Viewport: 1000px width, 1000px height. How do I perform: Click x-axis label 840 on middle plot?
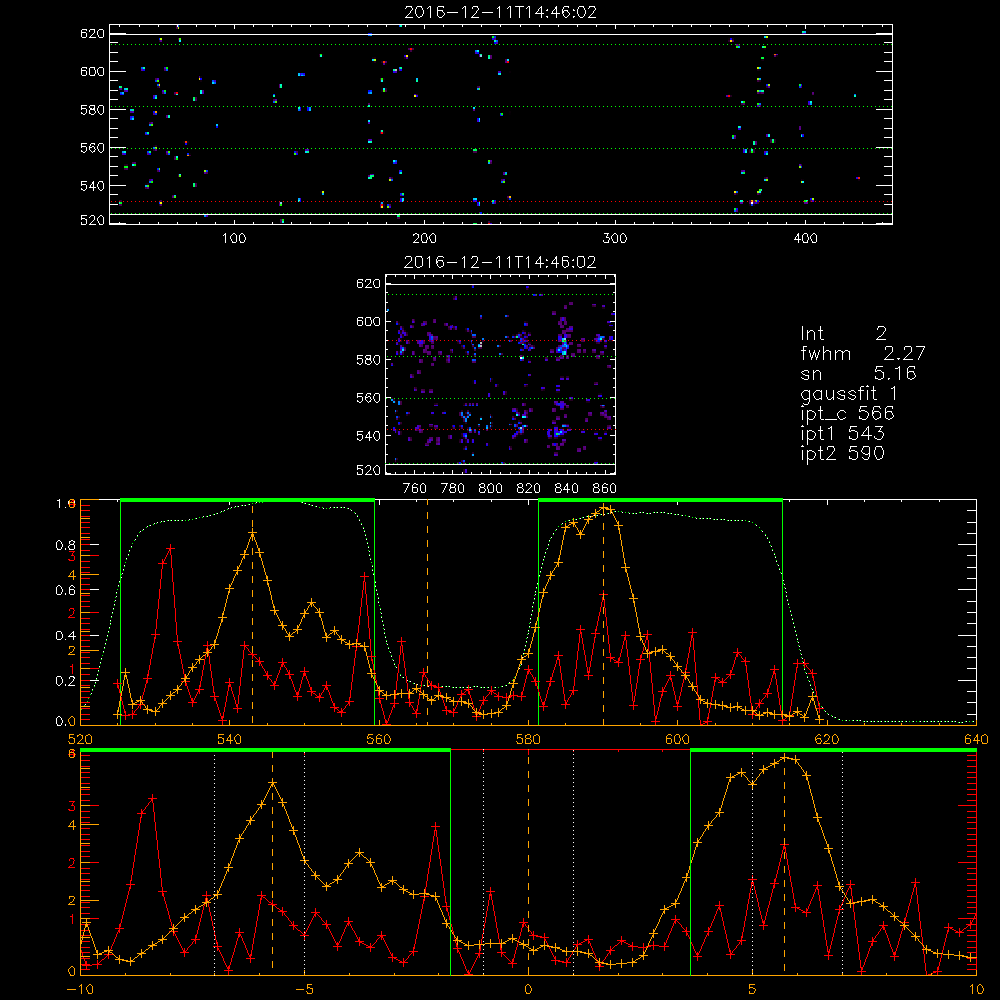[566, 489]
